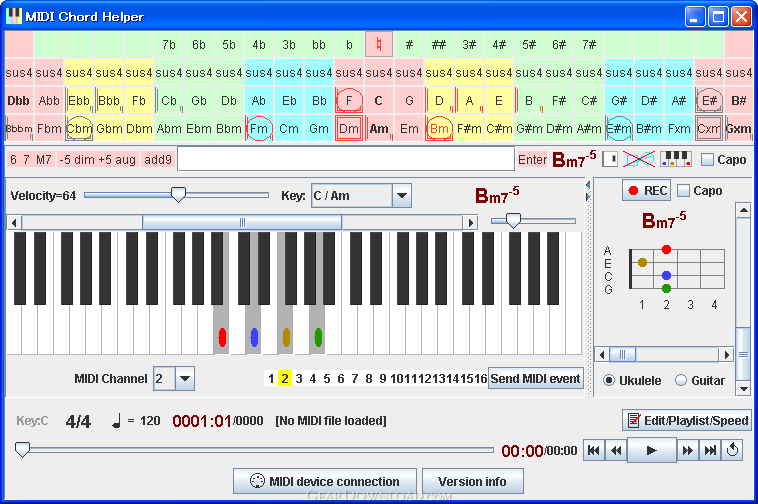Click chord diagram vertical scrollbar up arrow
This screenshot has width=758, height=504.
[743, 210]
